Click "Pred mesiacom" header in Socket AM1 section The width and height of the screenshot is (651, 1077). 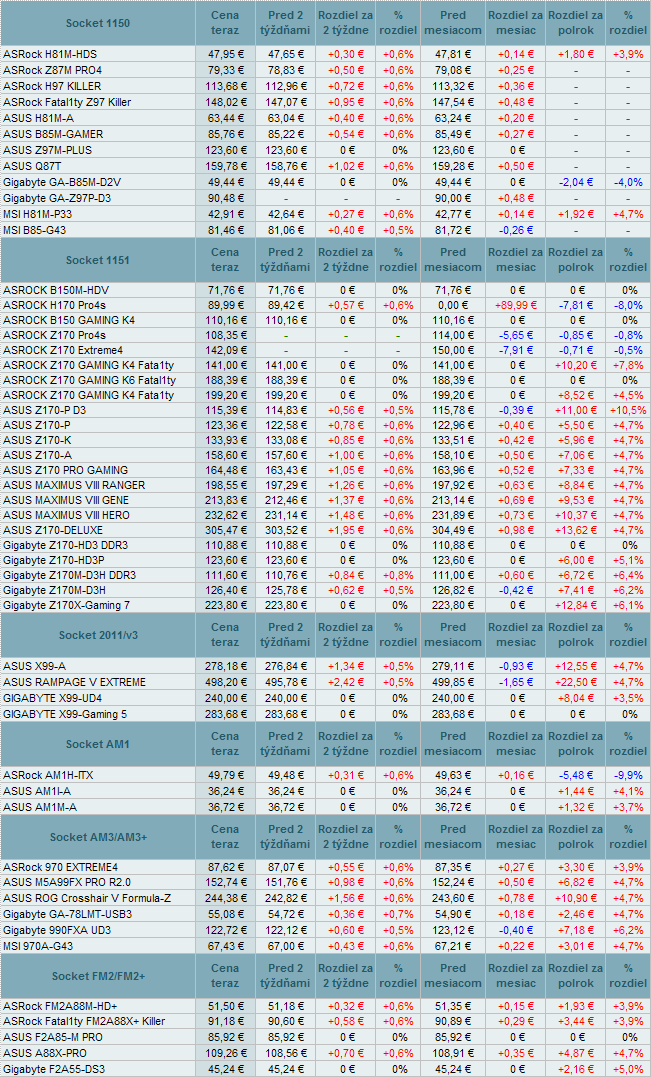(x=453, y=744)
